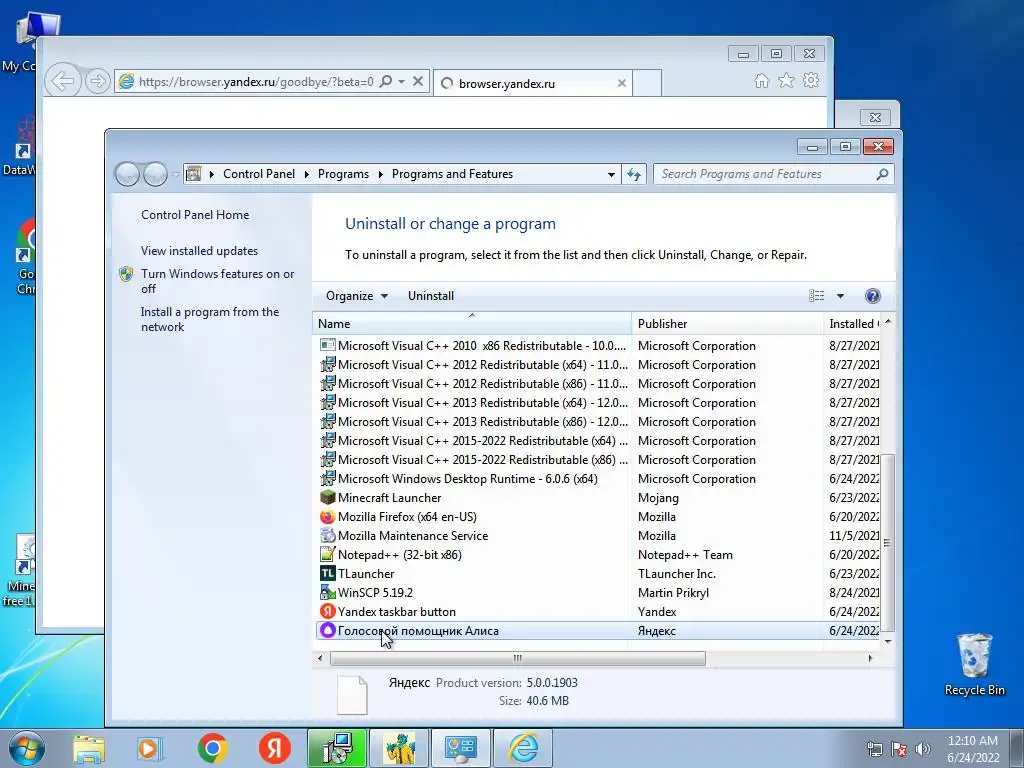Open the Organize dropdown menu
This screenshot has width=1024, height=768.
(357, 296)
